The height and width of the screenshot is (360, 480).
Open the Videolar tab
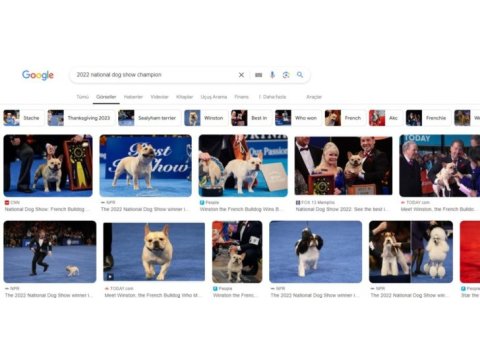(x=159, y=97)
